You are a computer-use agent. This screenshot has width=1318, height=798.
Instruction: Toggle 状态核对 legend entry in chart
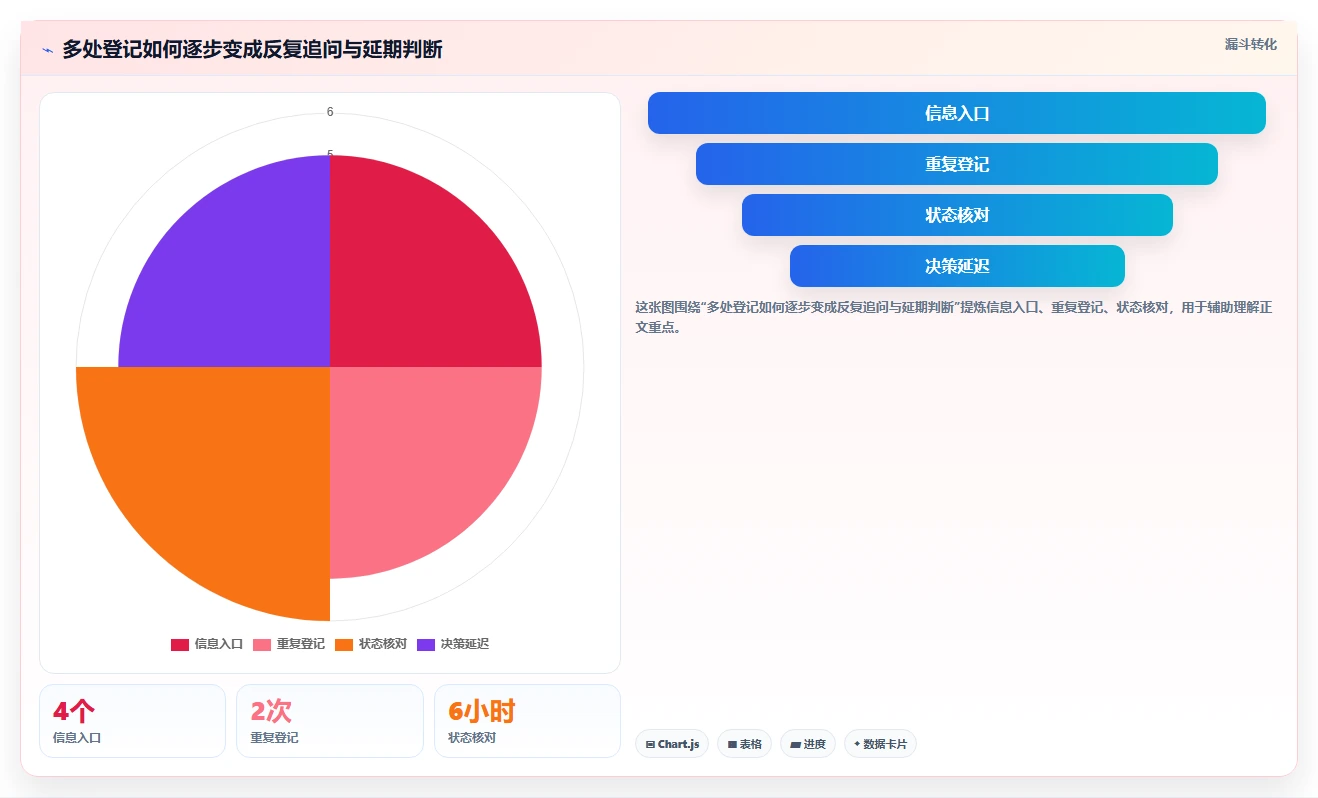(371, 644)
